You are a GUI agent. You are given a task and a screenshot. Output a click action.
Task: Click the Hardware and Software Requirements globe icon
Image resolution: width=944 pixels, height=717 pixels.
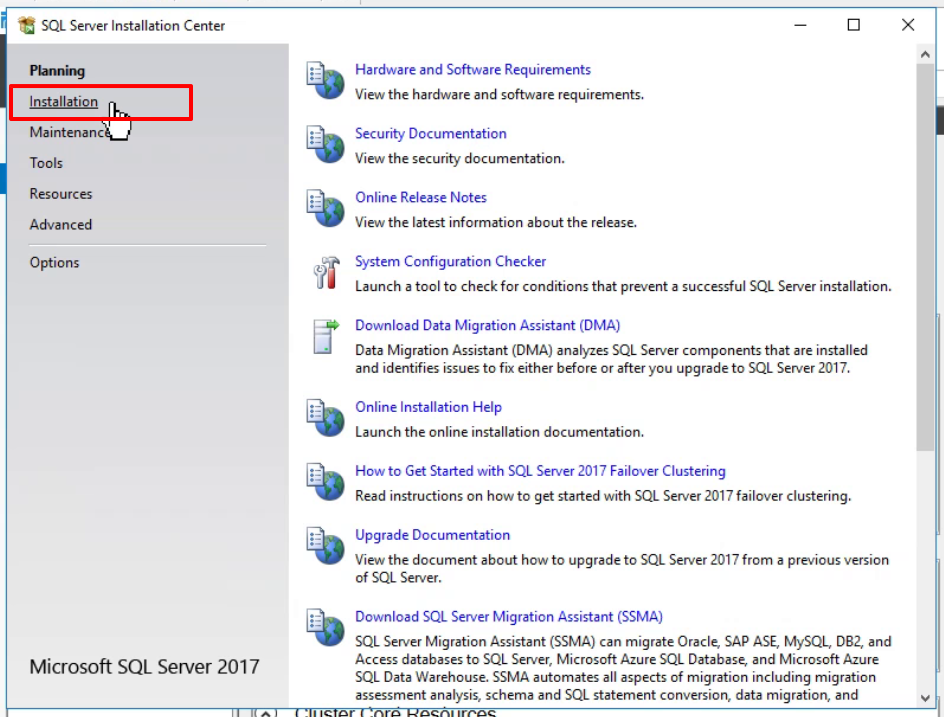point(325,81)
